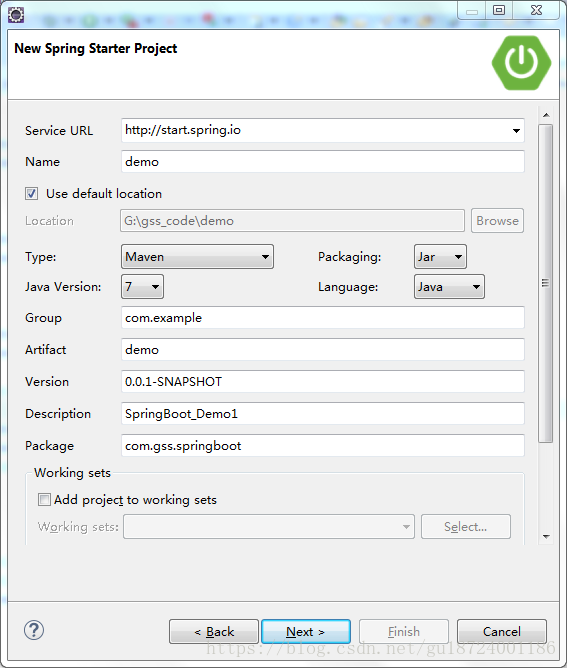Screen dimensions: 567x668
Task: Open the Packaging dropdown showing Jar
Action: tap(440, 256)
